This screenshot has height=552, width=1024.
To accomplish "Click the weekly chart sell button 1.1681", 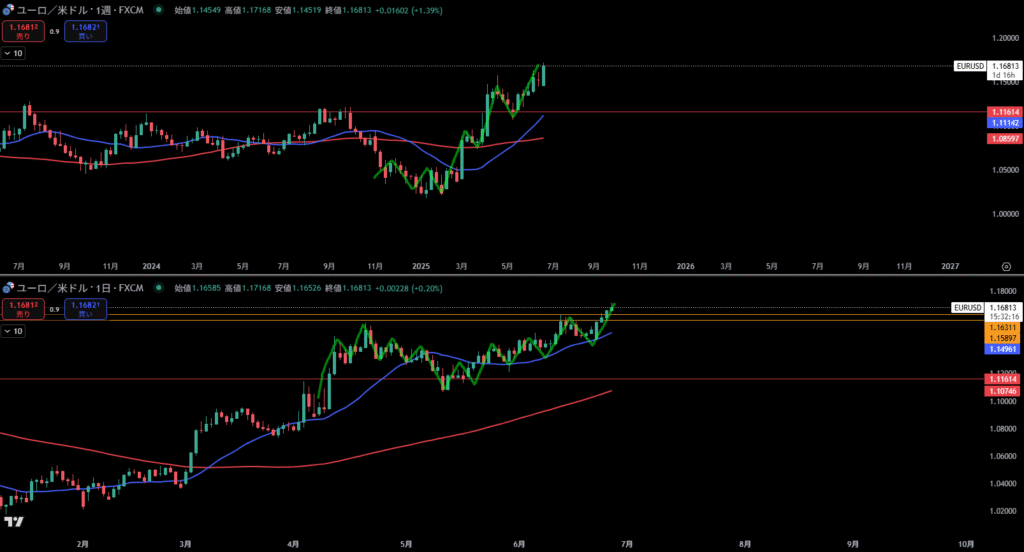I will 23,31.
